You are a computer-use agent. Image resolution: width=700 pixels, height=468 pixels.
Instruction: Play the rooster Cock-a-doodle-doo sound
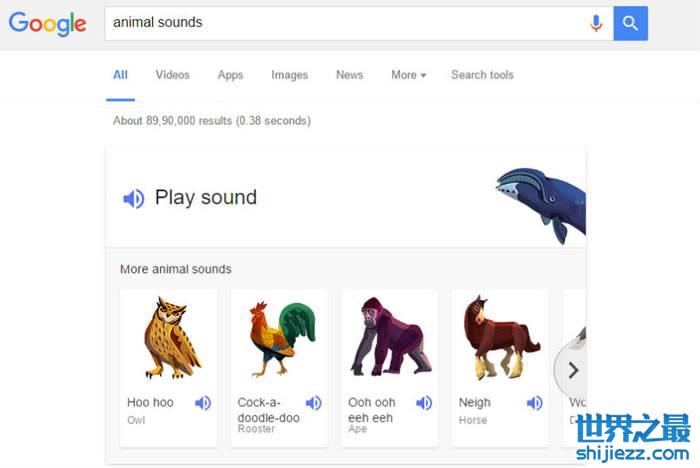click(313, 403)
